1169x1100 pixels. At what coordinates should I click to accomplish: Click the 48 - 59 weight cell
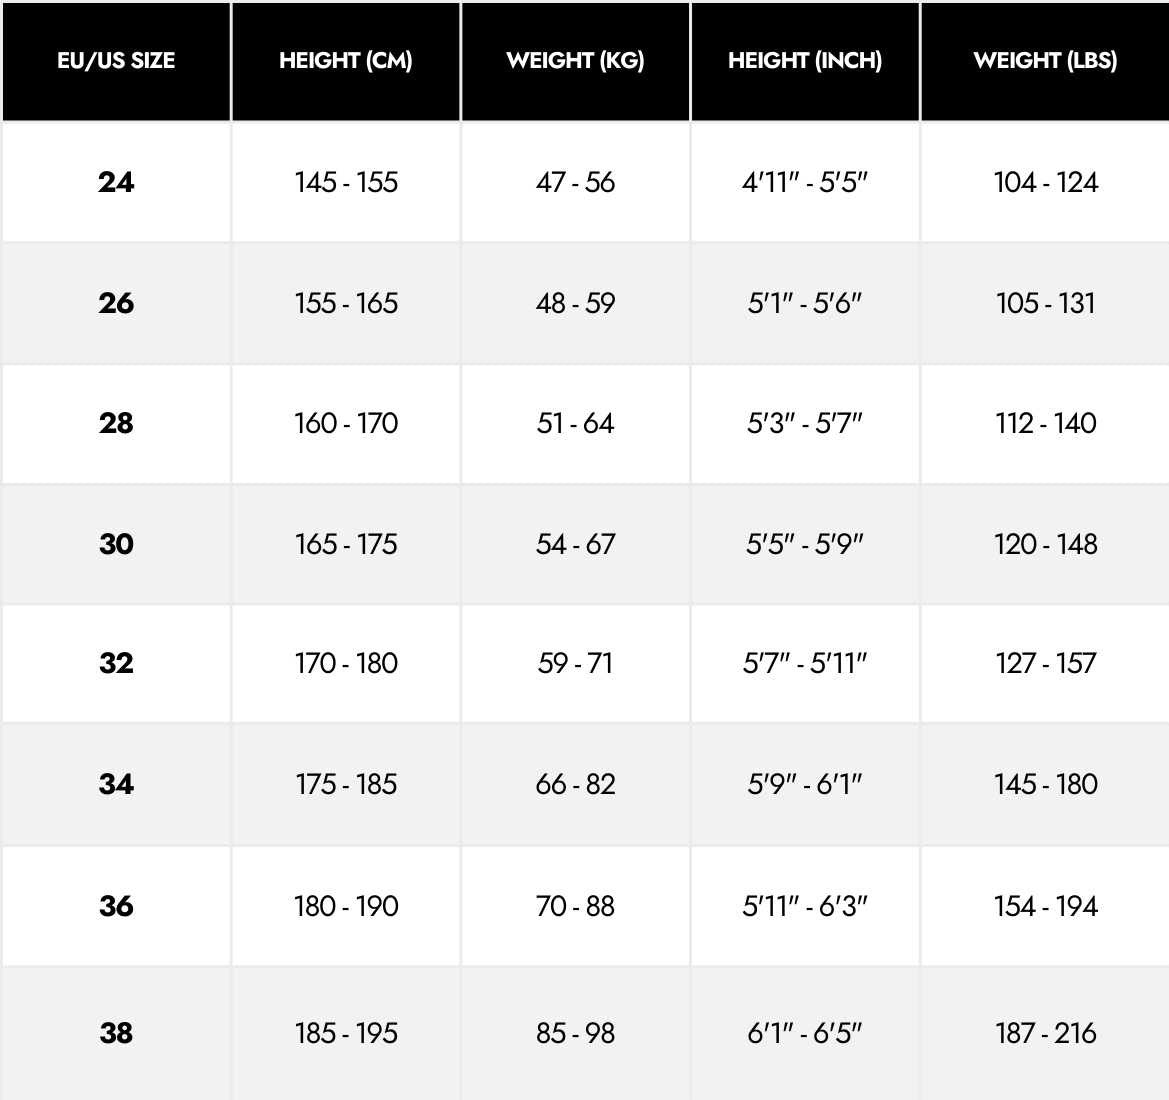[x=575, y=303]
